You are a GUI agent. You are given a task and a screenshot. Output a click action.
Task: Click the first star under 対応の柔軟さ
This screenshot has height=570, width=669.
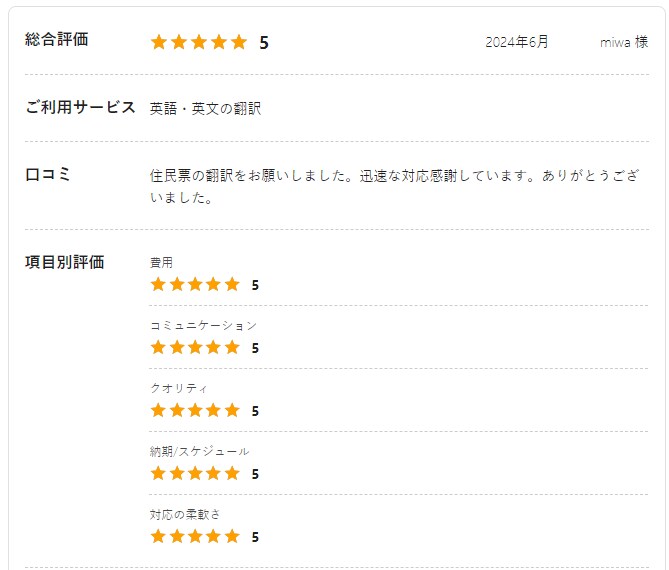pos(158,536)
